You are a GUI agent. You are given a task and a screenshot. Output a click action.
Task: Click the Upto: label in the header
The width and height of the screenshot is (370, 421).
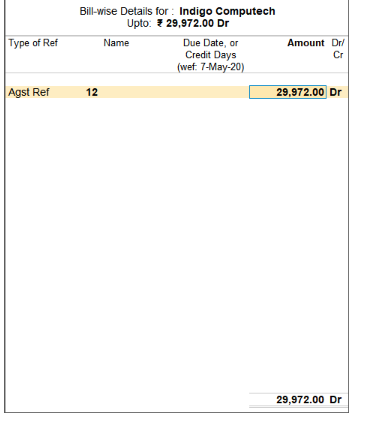(x=139, y=23)
